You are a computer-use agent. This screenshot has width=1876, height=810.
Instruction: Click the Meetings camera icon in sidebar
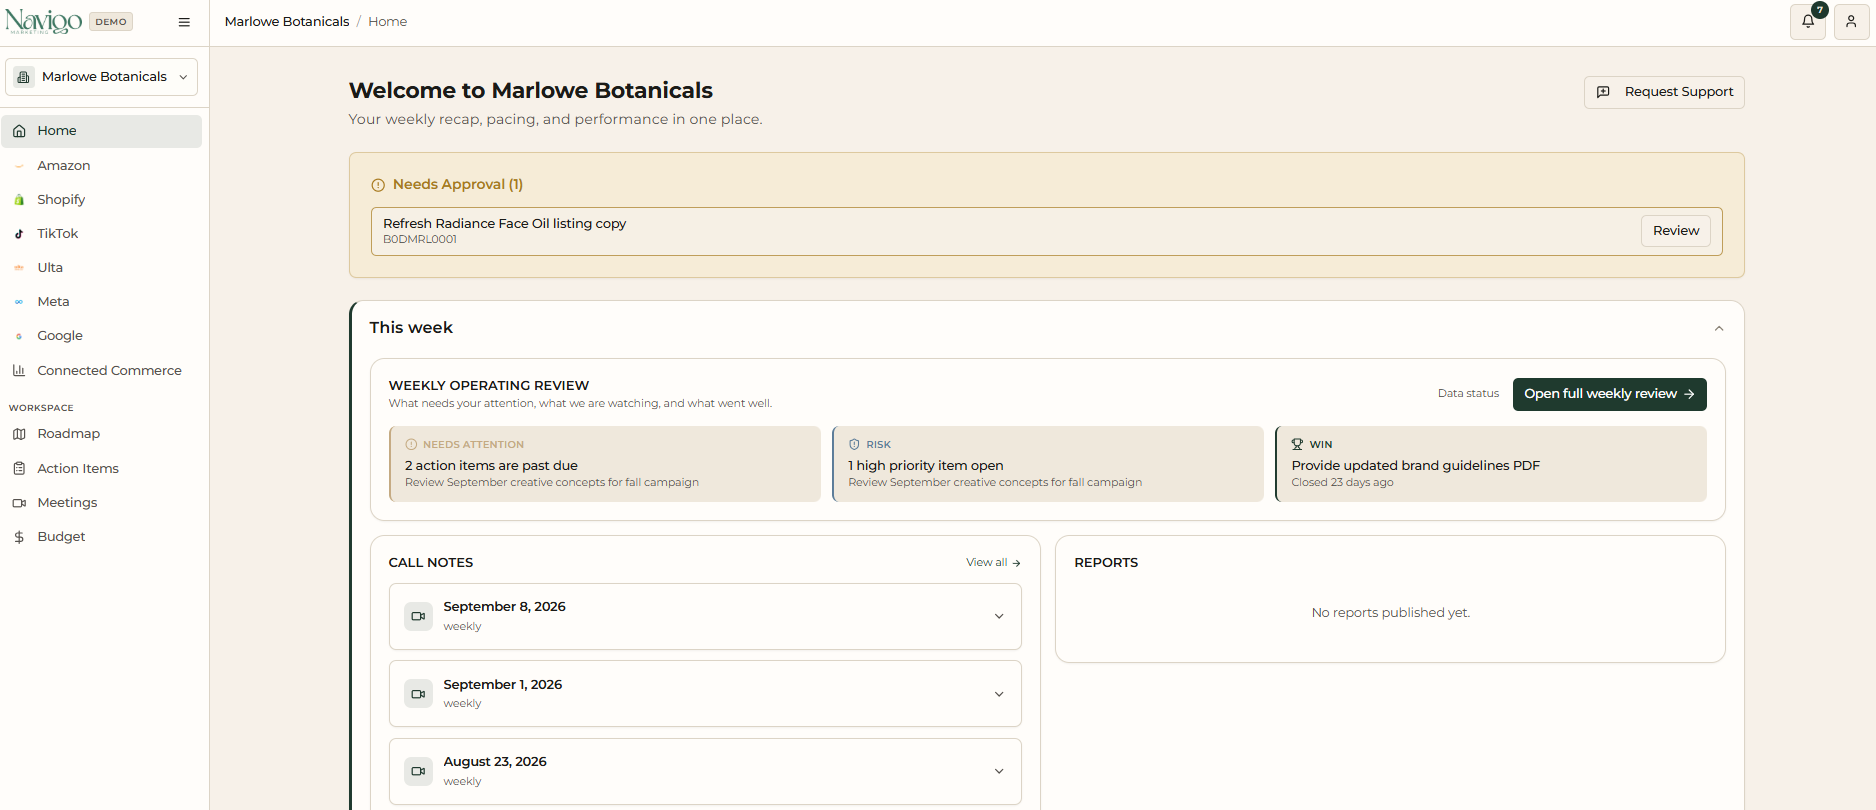[19, 503]
